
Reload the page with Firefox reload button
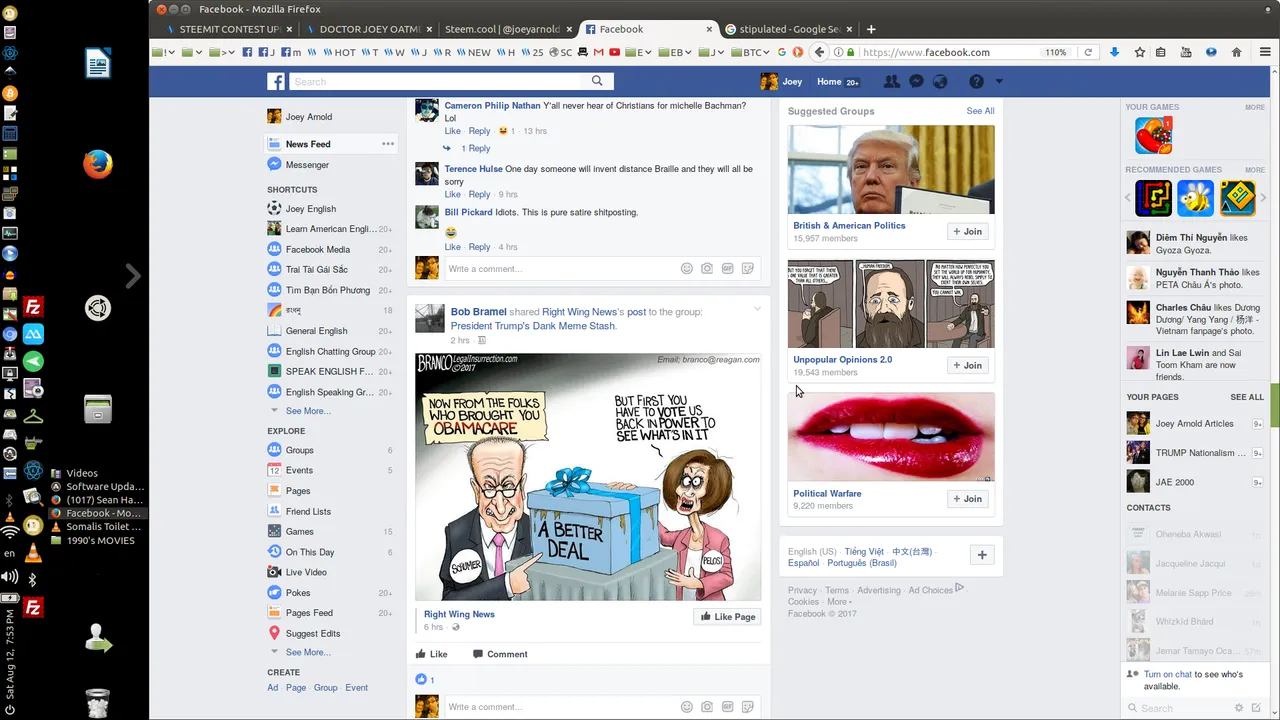click(x=1088, y=52)
